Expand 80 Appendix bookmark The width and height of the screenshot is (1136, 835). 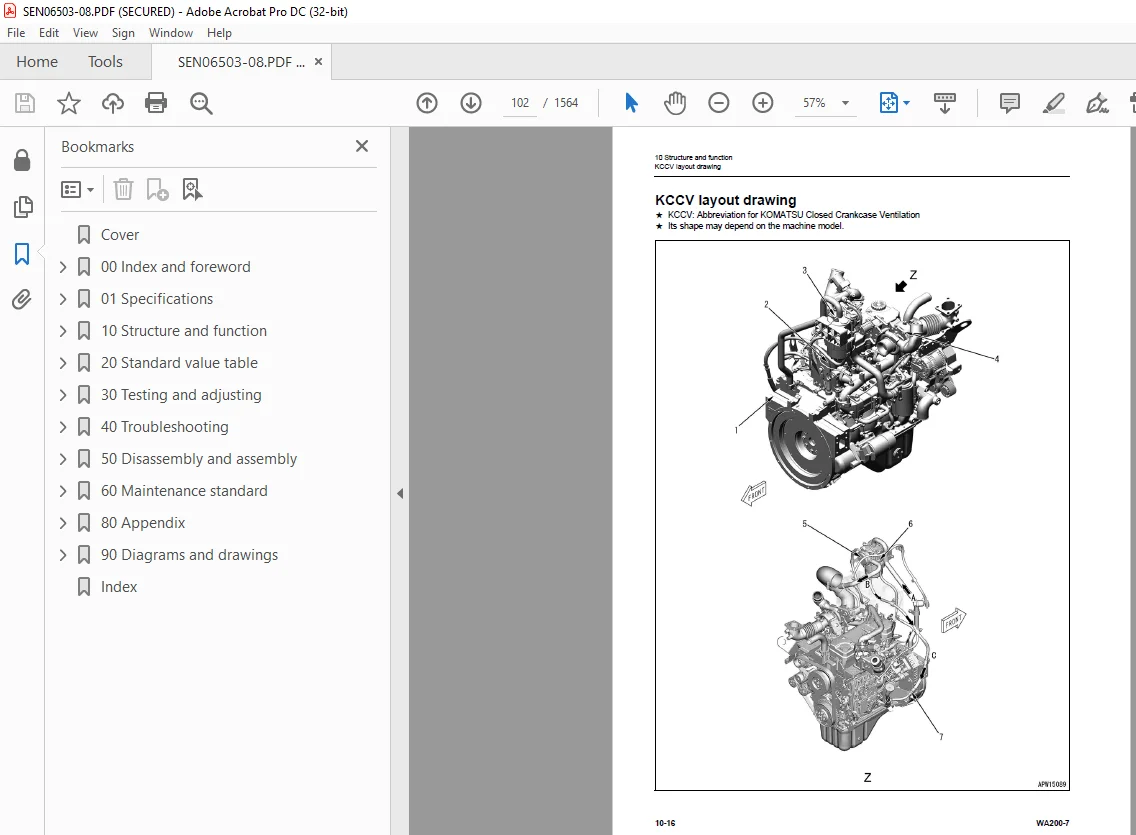(x=63, y=523)
